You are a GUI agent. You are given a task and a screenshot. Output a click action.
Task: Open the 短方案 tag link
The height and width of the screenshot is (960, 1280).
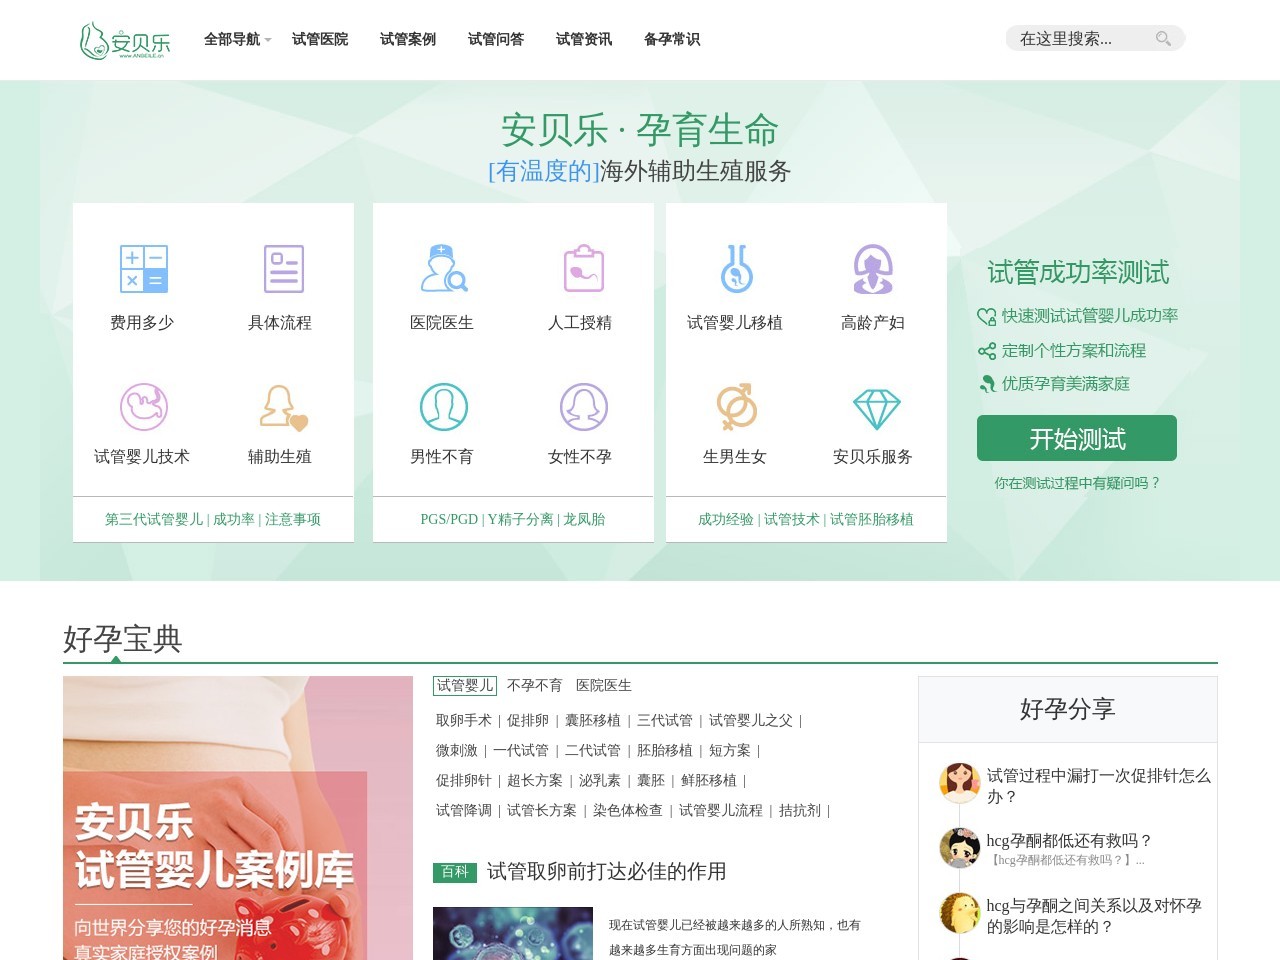click(x=730, y=750)
